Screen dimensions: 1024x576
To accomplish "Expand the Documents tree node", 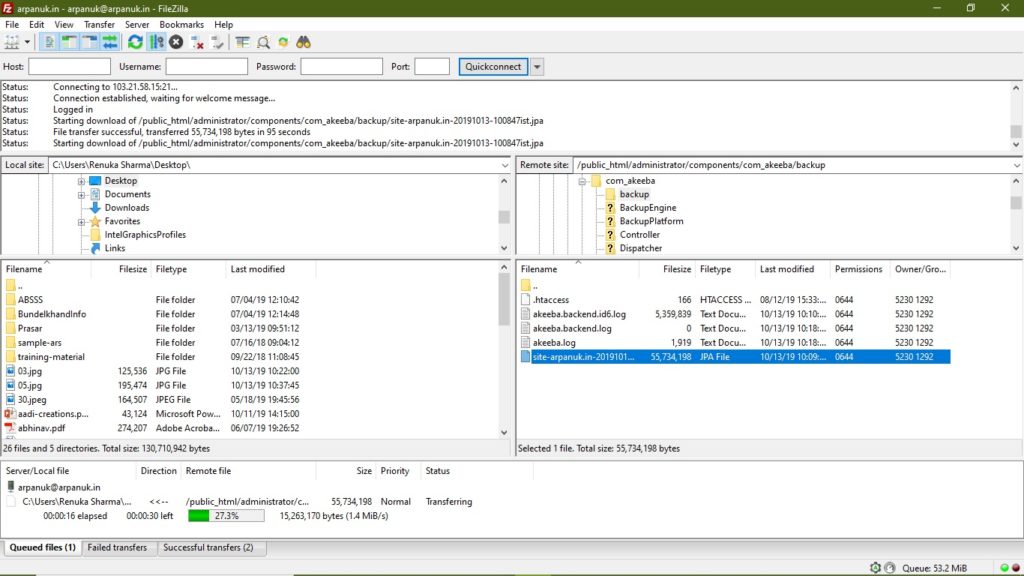I will coord(81,195).
